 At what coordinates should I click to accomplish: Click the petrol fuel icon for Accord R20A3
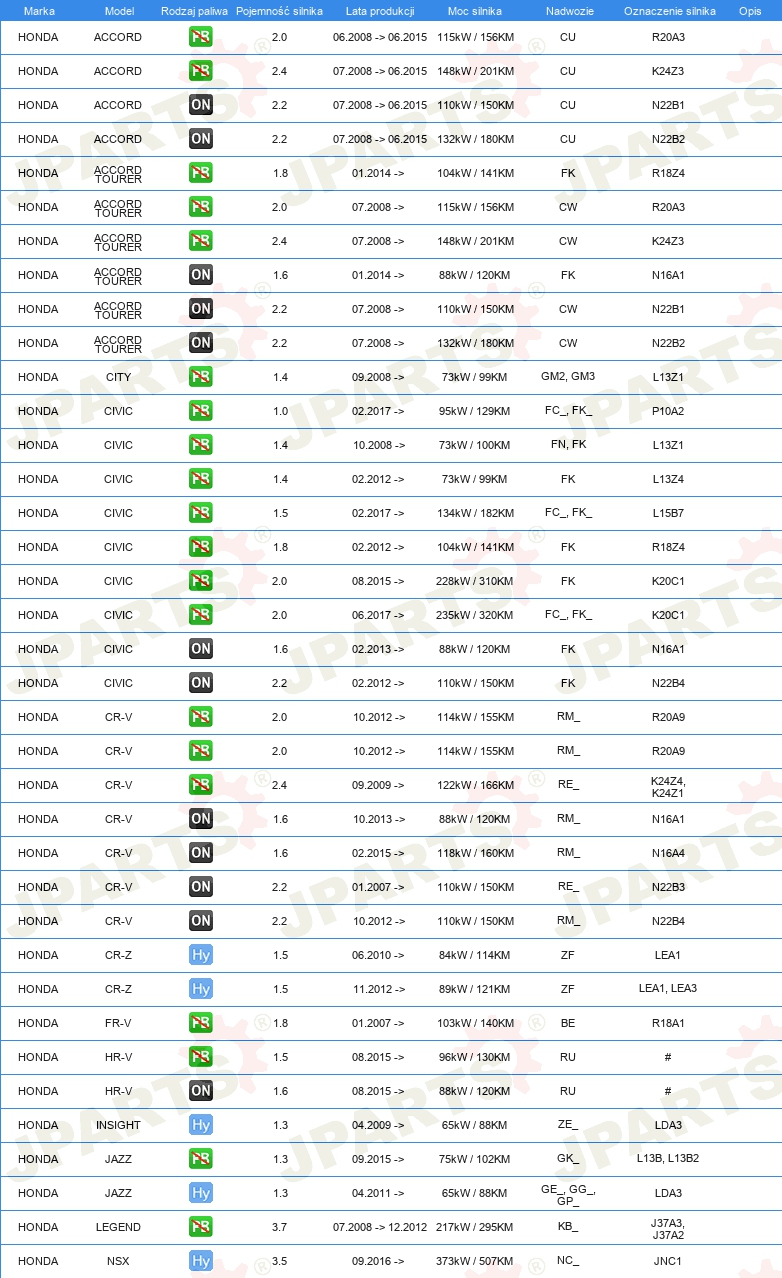tap(201, 37)
